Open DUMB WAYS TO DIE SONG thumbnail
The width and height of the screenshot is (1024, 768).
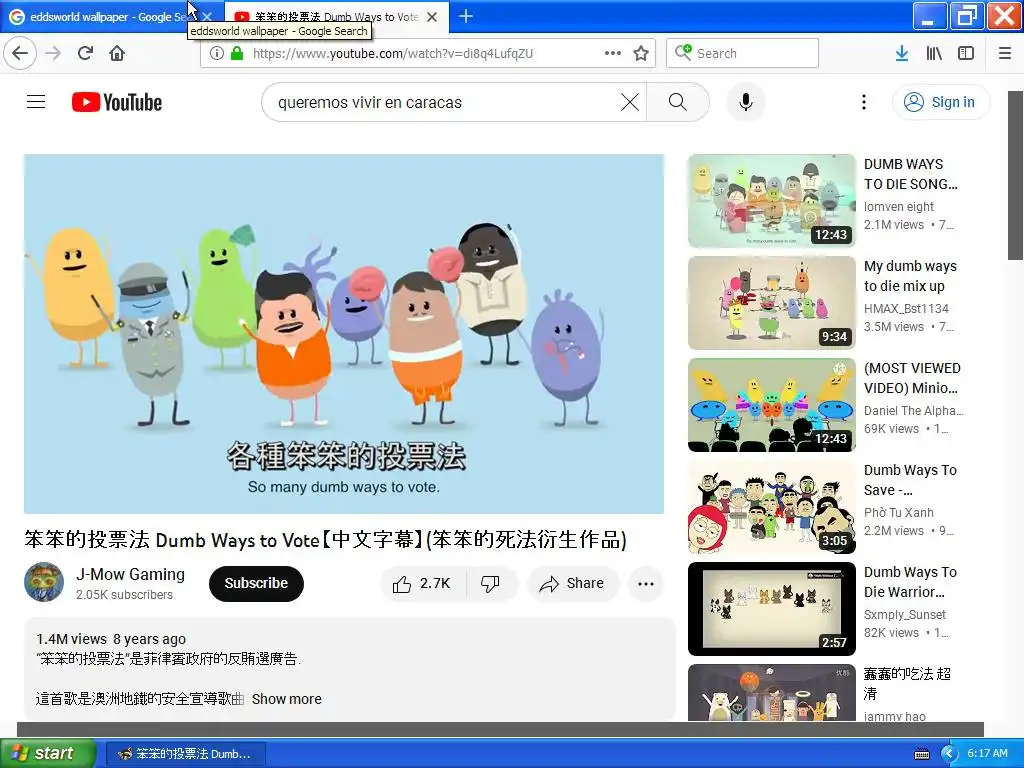pos(771,200)
